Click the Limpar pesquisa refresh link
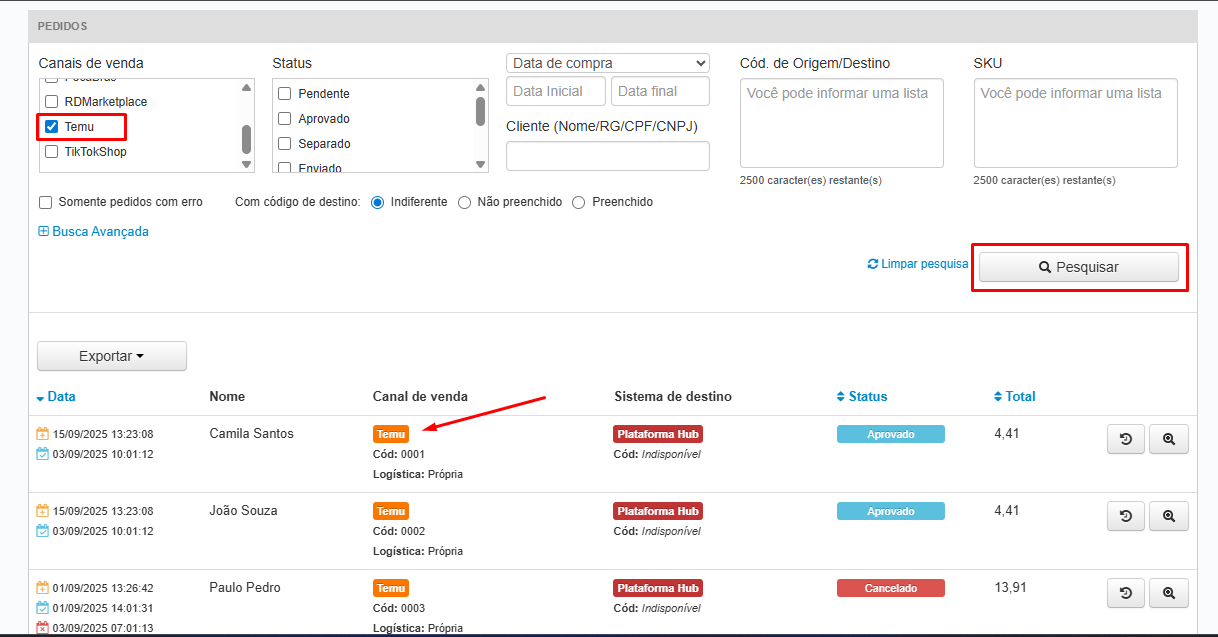The image size is (1218, 637). (x=918, y=264)
